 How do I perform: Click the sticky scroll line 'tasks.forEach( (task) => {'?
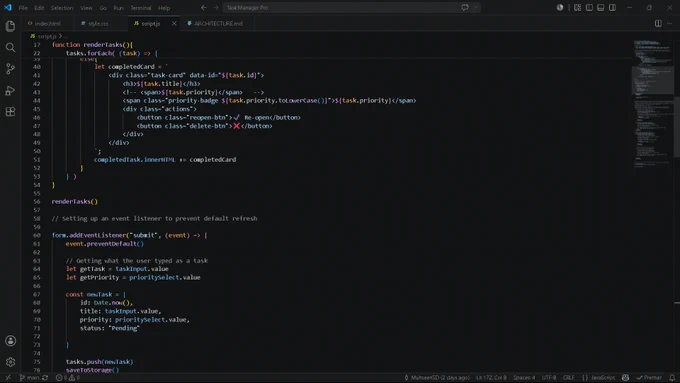pyautogui.click(x=111, y=53)
